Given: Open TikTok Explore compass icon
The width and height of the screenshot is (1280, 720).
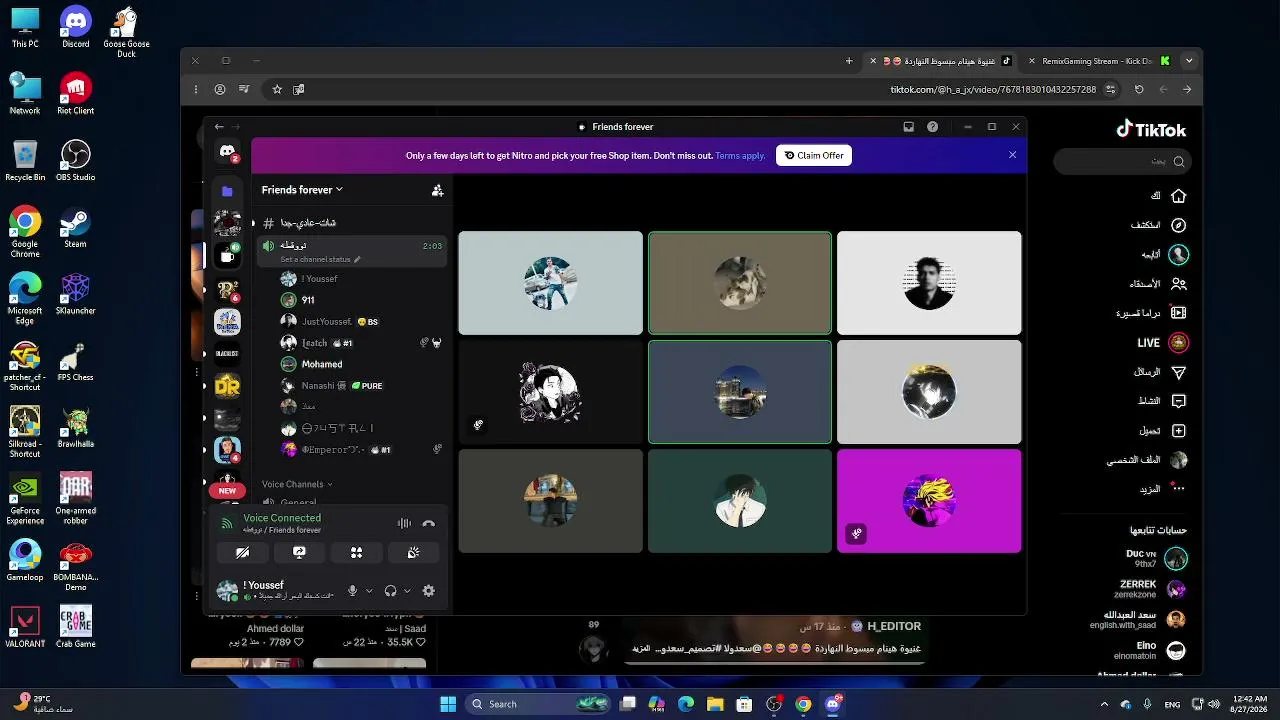Looking at the screenshot, I should pos(1178,225).
